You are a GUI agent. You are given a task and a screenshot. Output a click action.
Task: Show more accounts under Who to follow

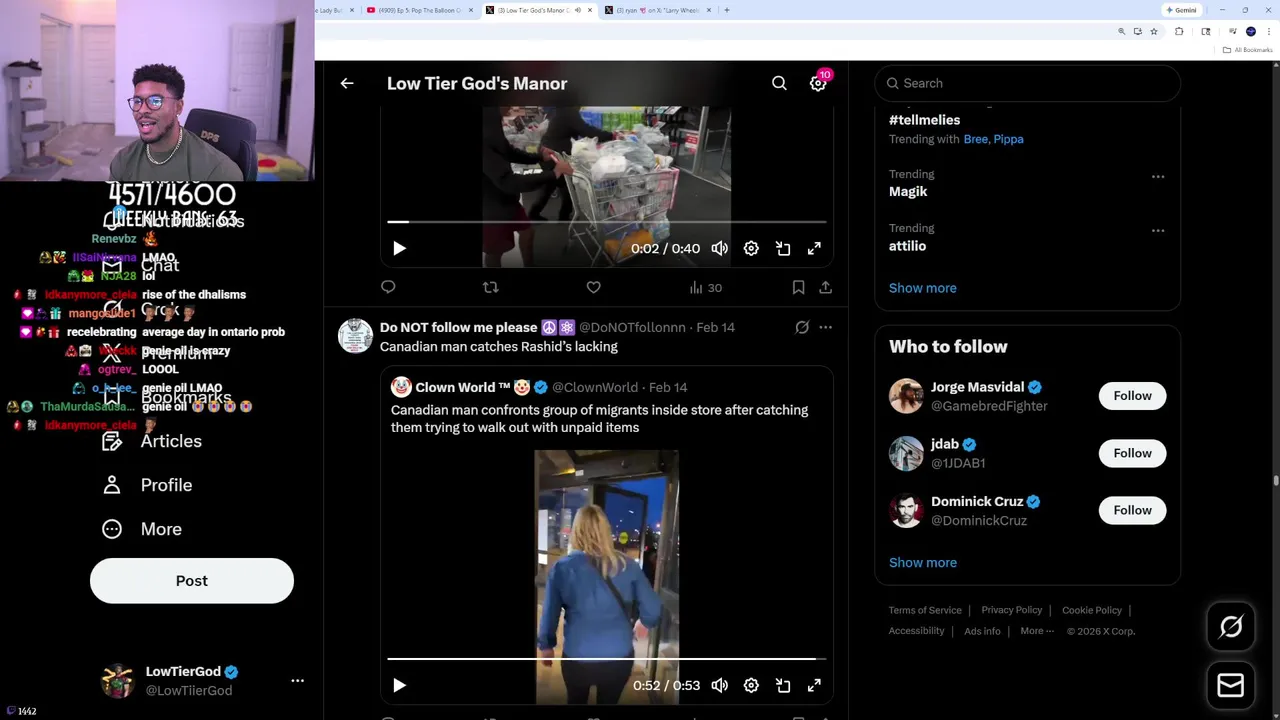point(923,562)
